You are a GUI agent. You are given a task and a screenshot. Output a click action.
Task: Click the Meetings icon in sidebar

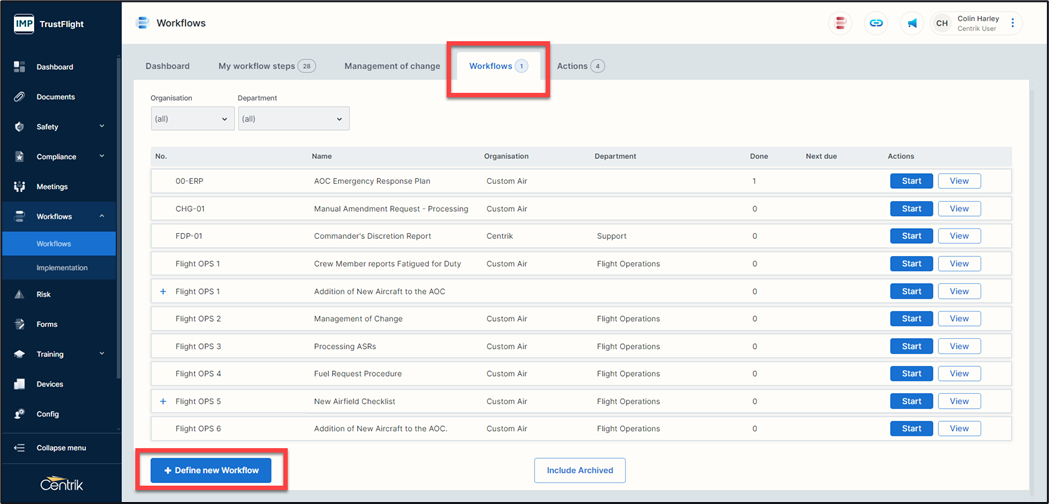click(x=19, y=187)
